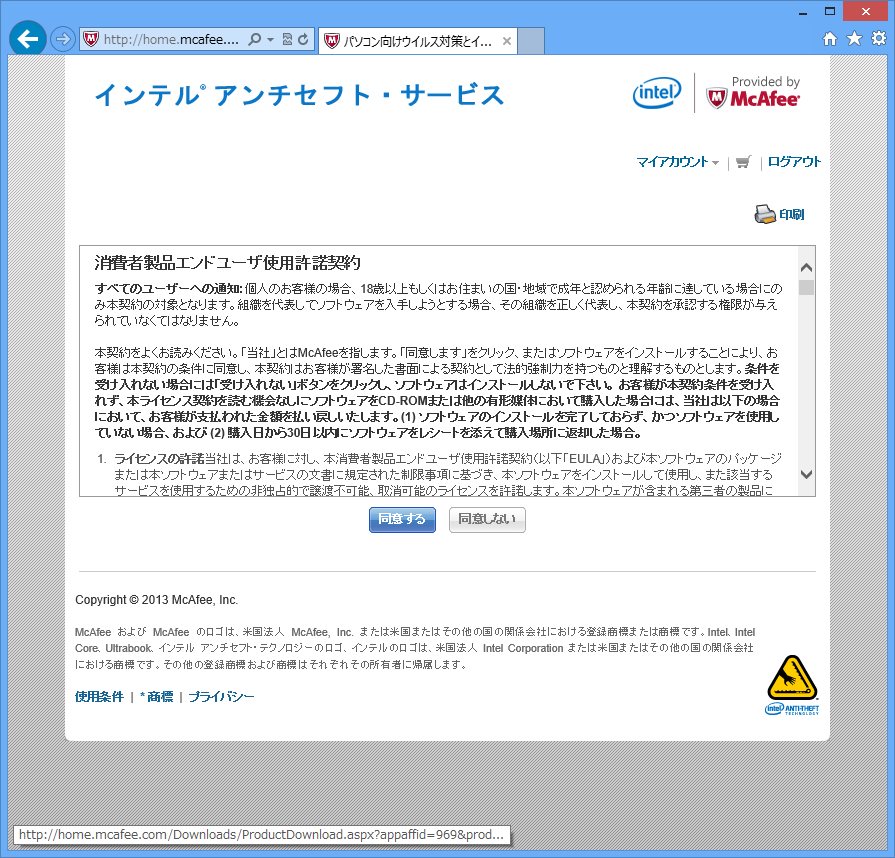Viewport: 895px width, 858px height.
Task: Close the パソコン向けウイルス対策 tab
Action: click(506, 41)
